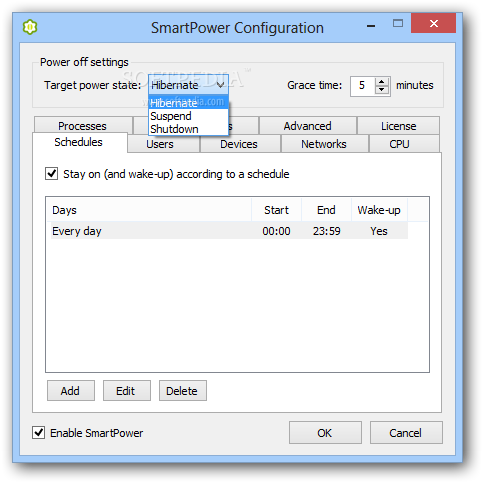Maximize the SmartPower Configuration window
This screenshot has width=483, height=483.
click(398, 23)
